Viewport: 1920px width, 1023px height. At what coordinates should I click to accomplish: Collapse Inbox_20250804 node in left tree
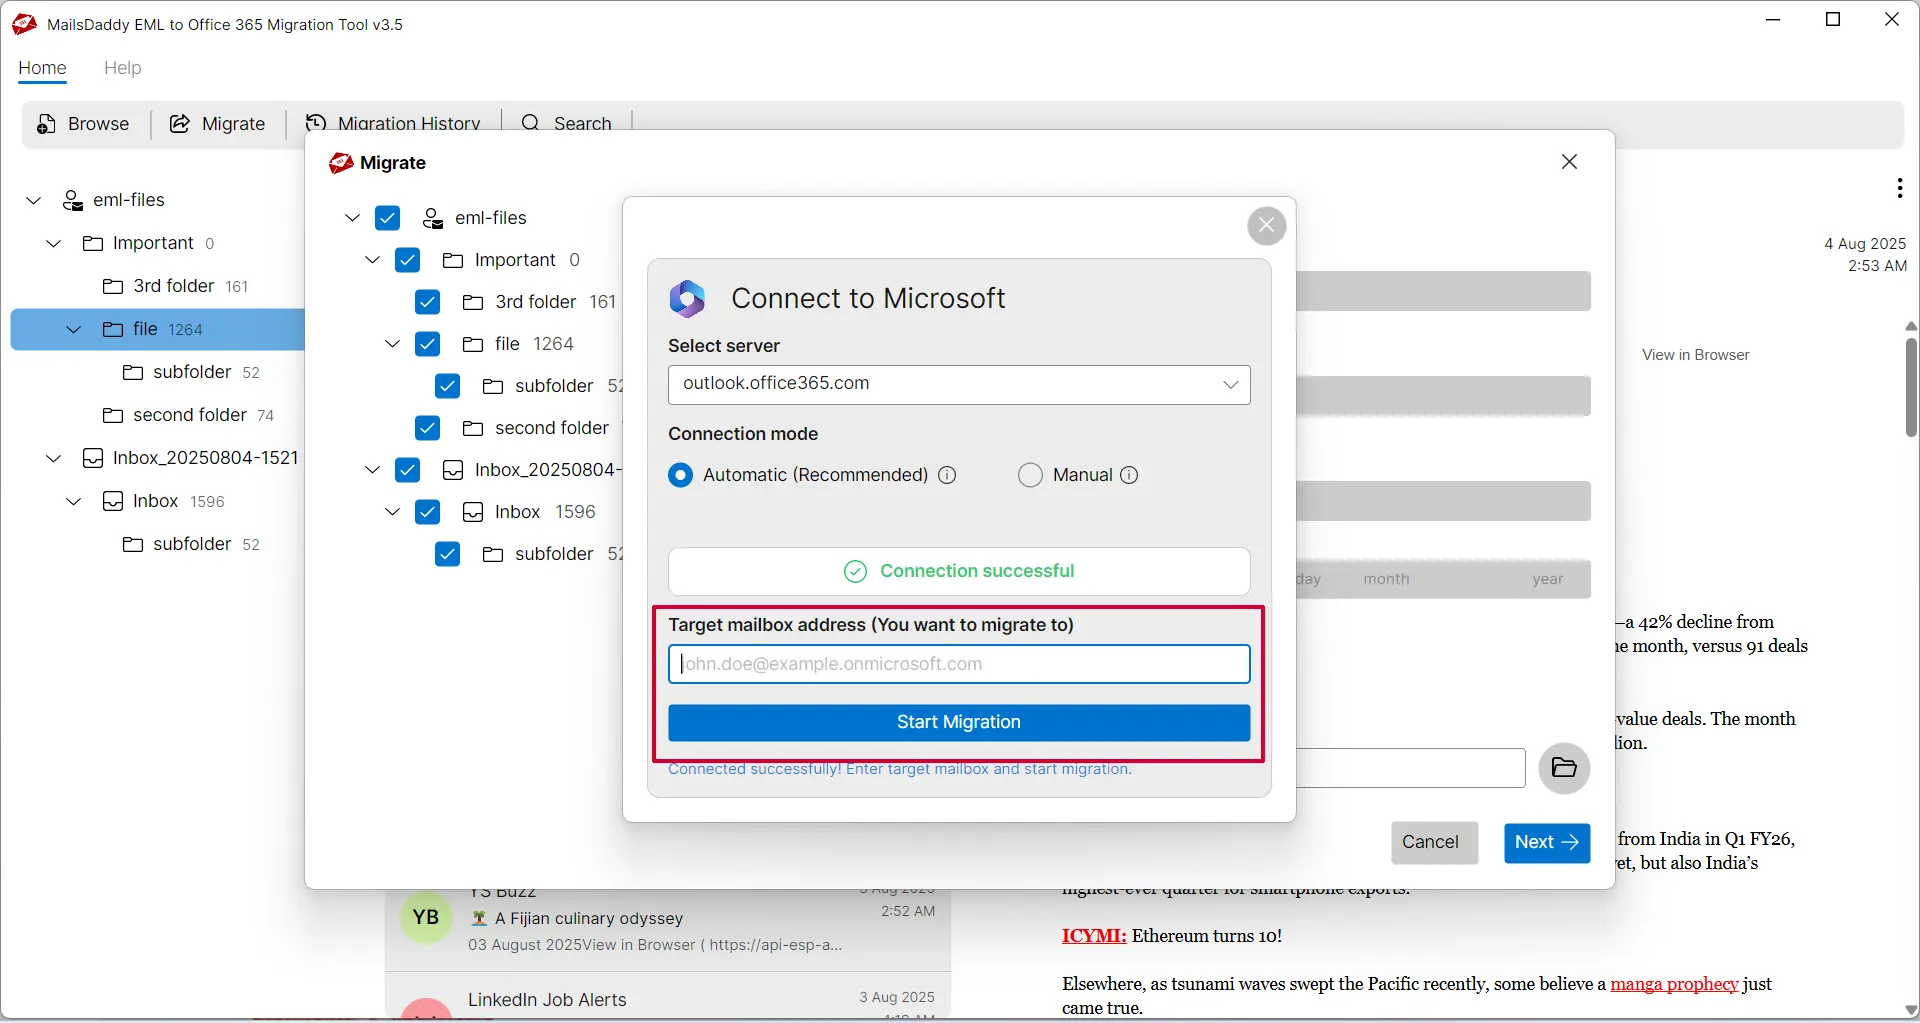(x=54, y=458)
